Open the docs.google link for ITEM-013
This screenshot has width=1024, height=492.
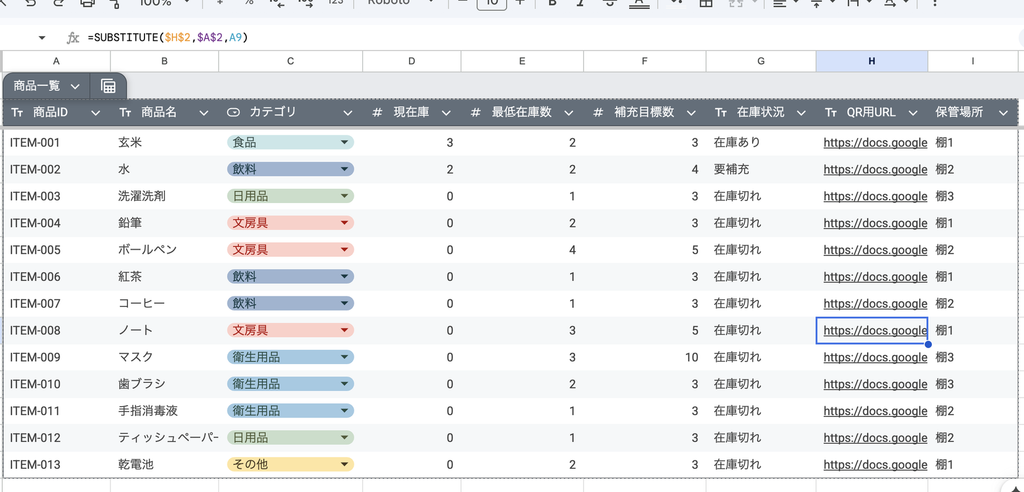875,465
